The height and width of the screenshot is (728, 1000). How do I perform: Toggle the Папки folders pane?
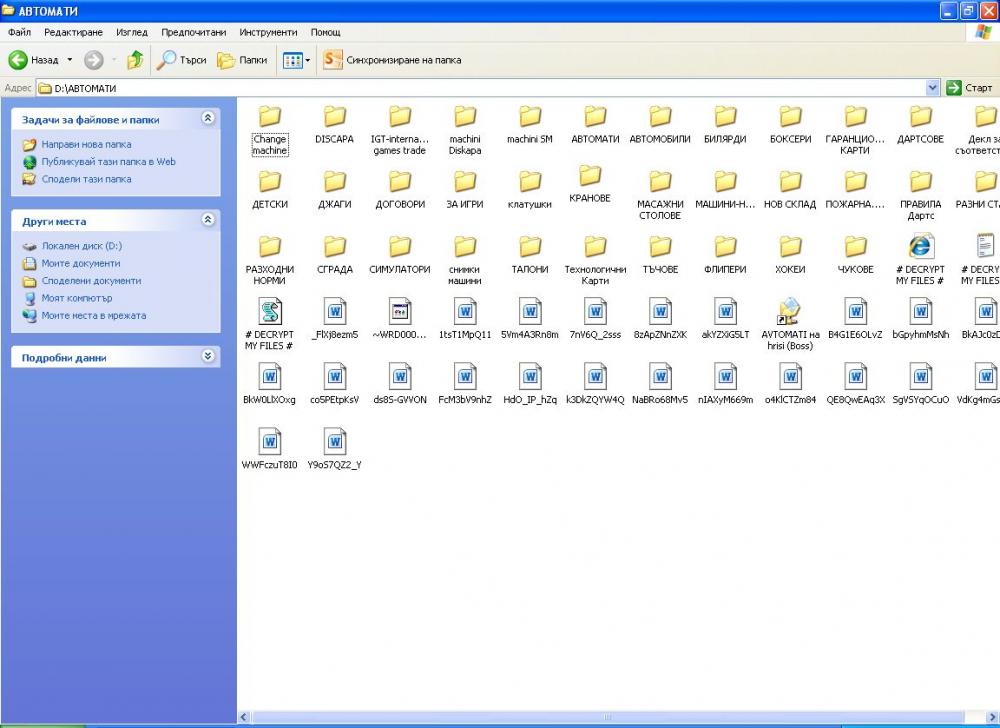click(242, 60)
